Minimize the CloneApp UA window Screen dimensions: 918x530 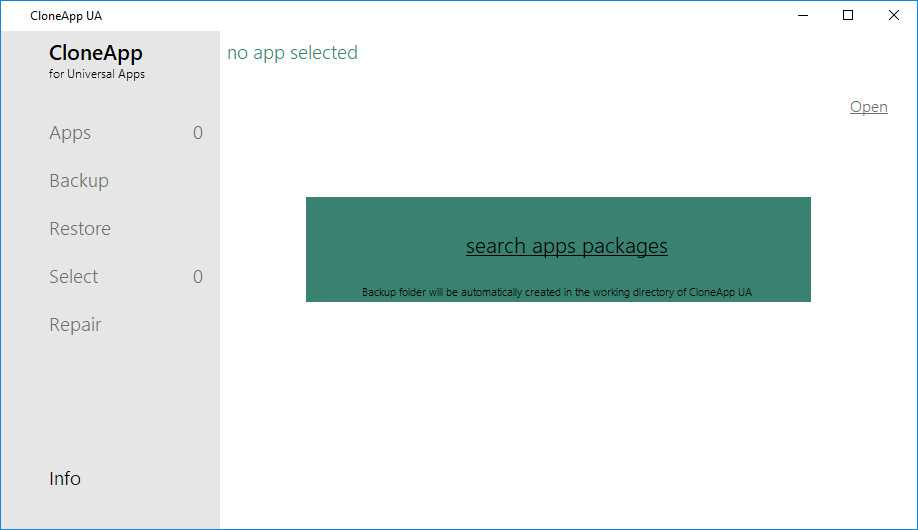pos(803,15)
